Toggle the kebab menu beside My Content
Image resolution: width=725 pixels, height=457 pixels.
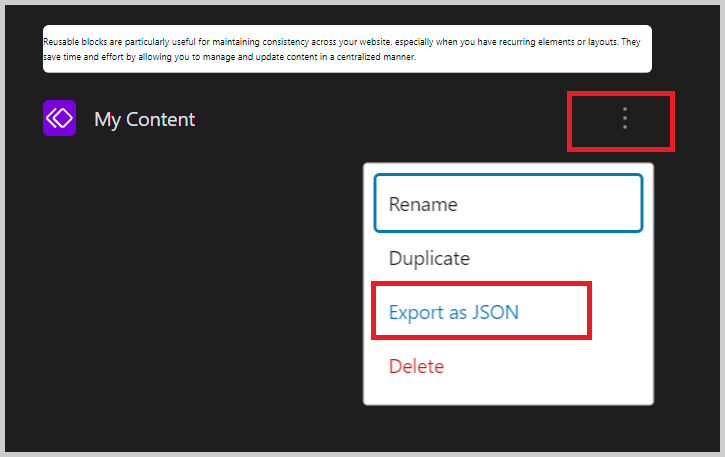click(625, 118)
